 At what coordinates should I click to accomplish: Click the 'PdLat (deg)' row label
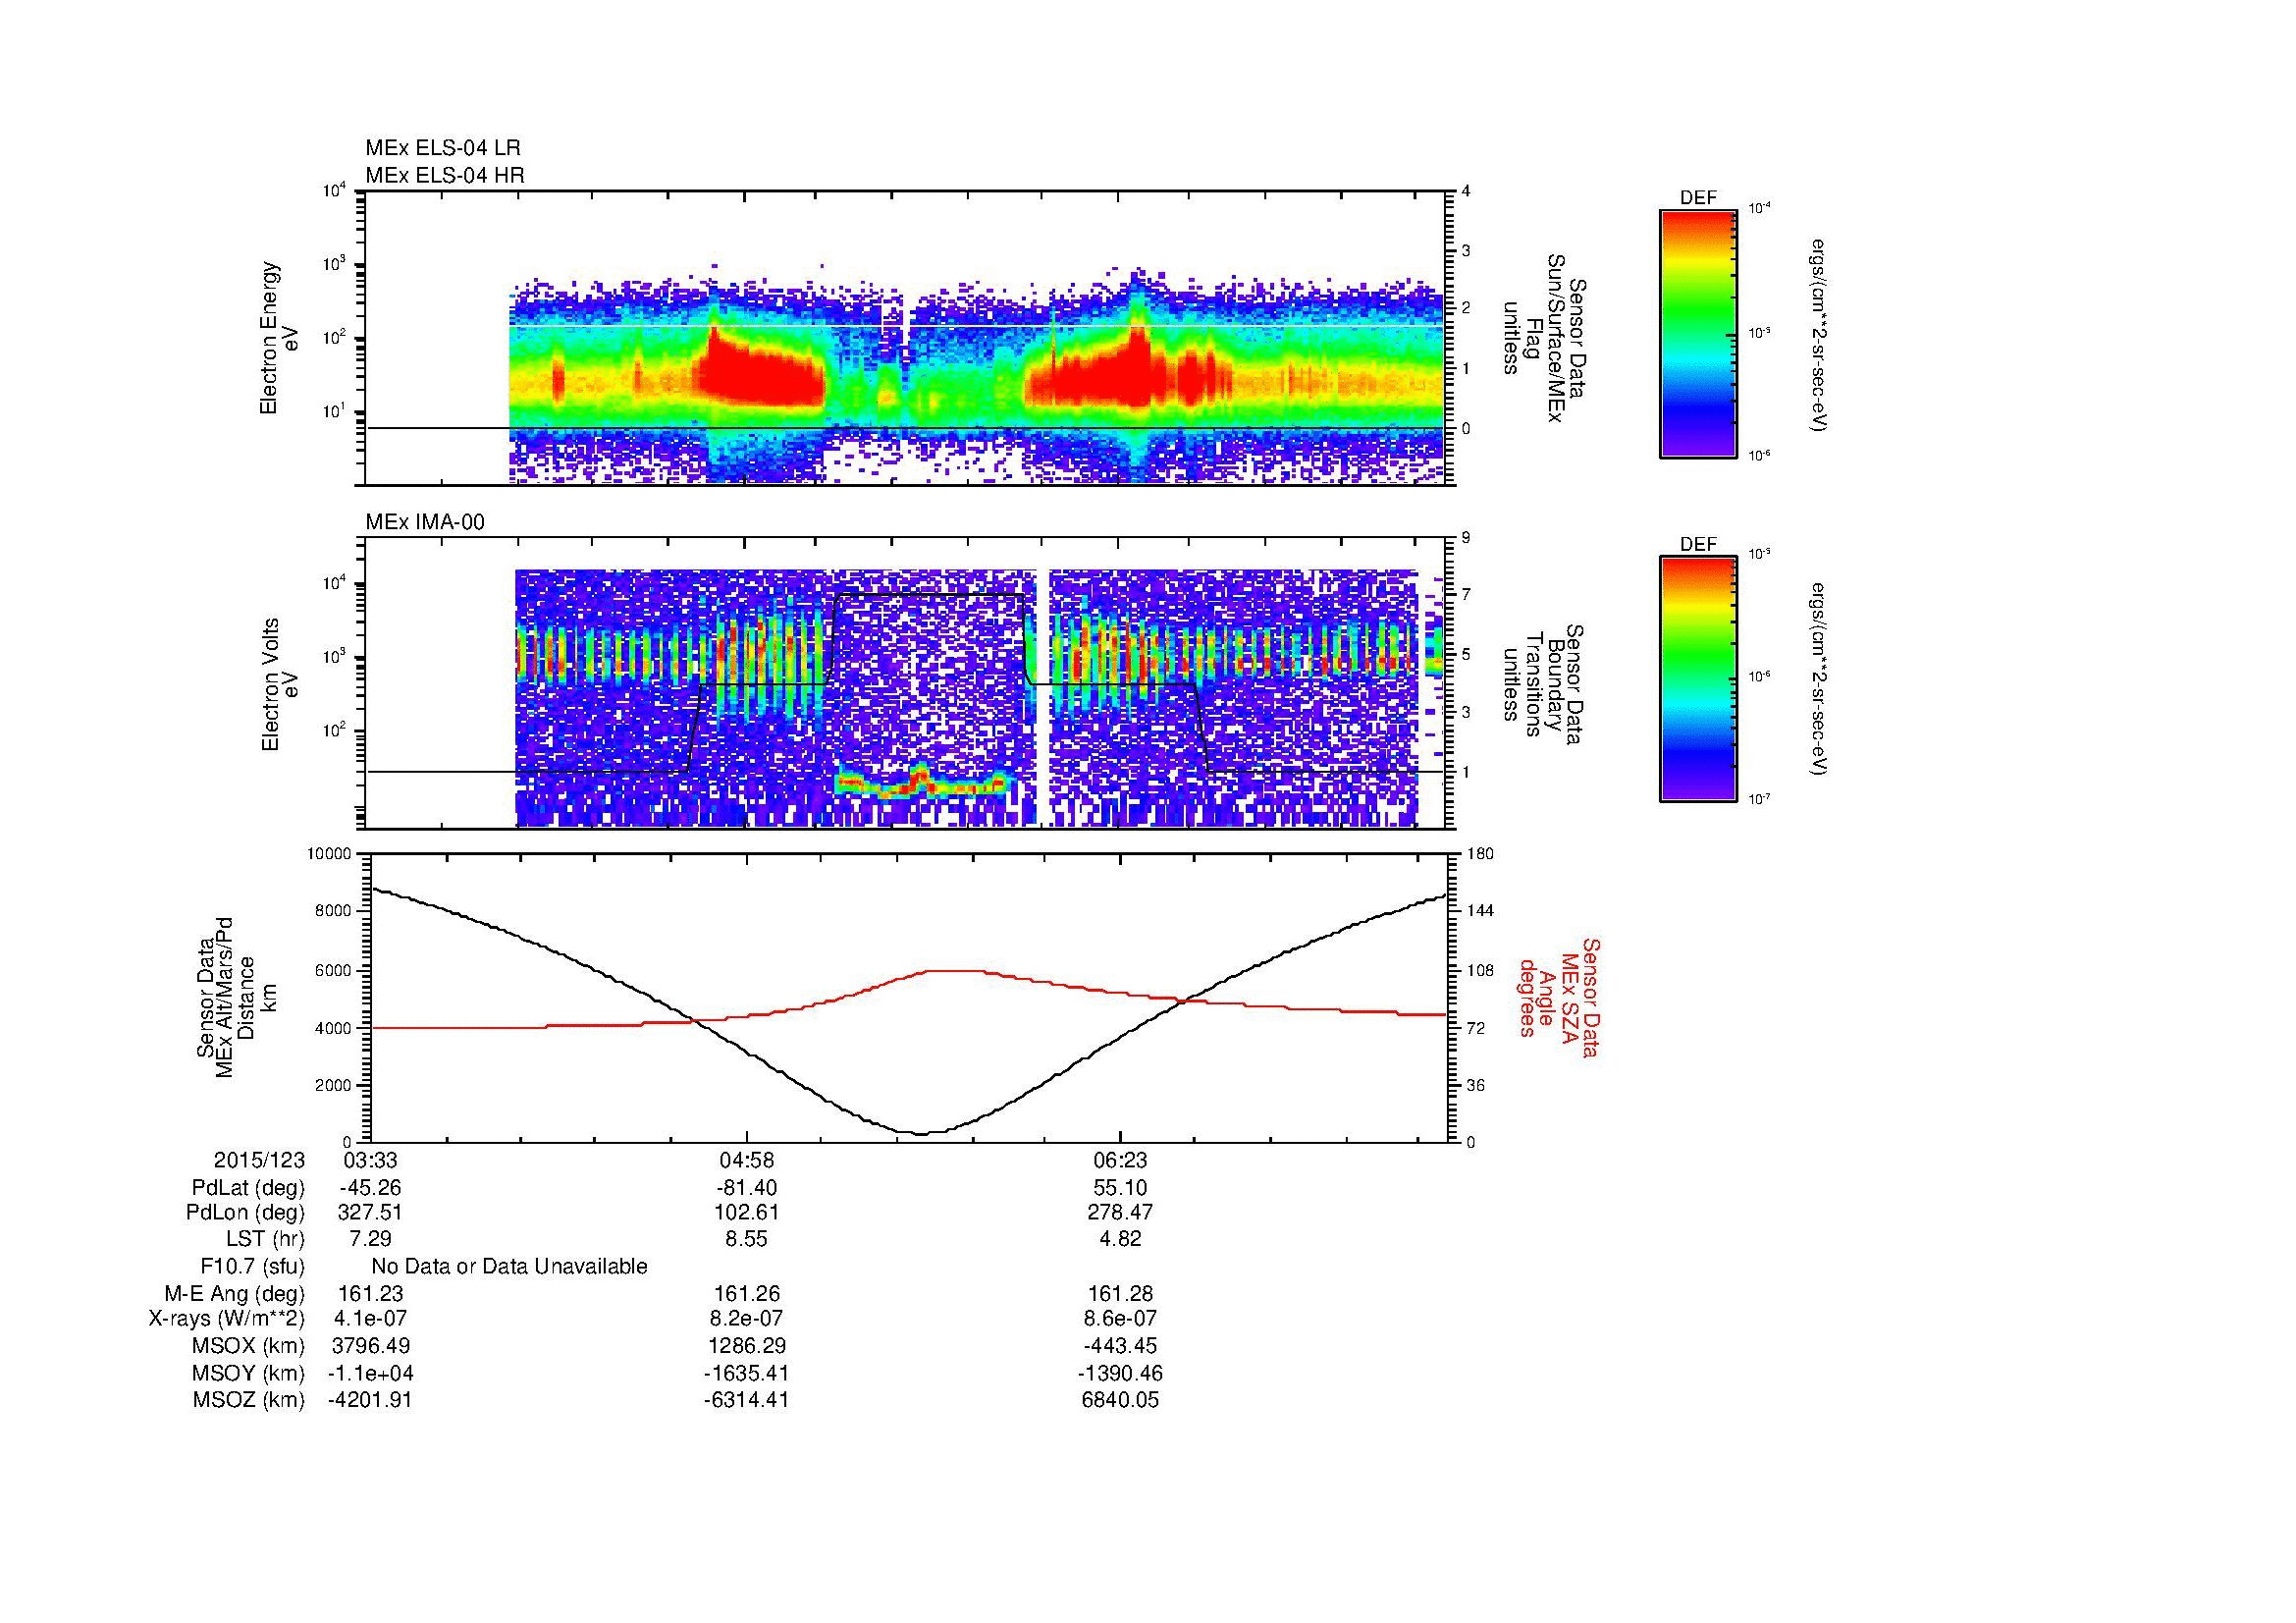coord(248,1188)
